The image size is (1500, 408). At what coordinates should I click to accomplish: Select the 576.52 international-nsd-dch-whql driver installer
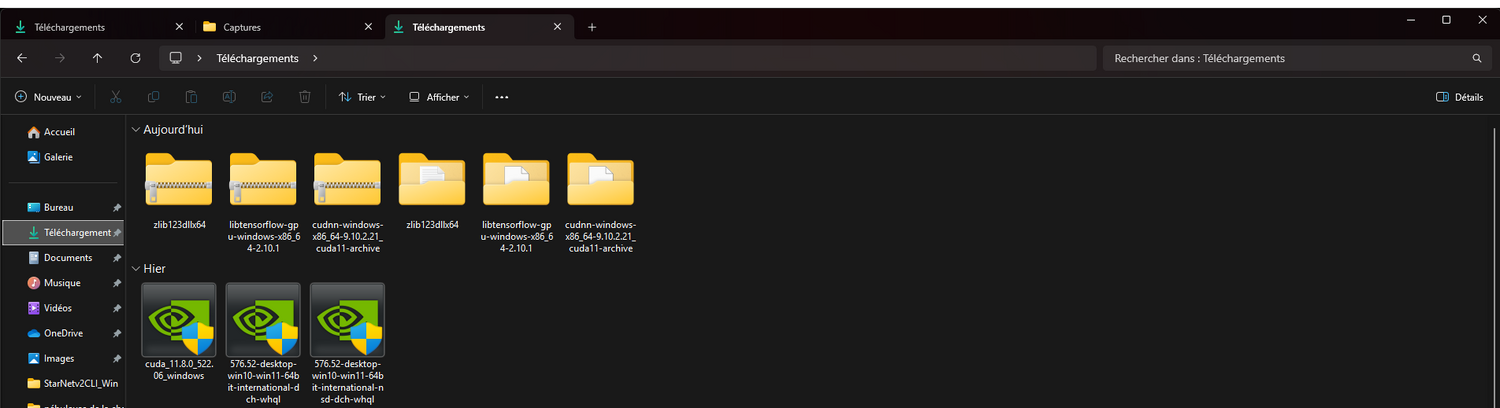pos(347,344)
